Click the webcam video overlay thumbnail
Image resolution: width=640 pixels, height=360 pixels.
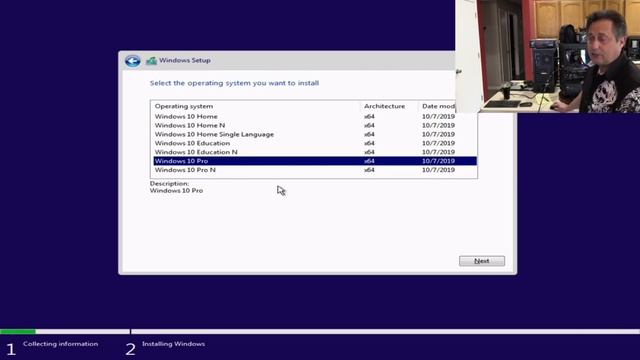[547, 56]
